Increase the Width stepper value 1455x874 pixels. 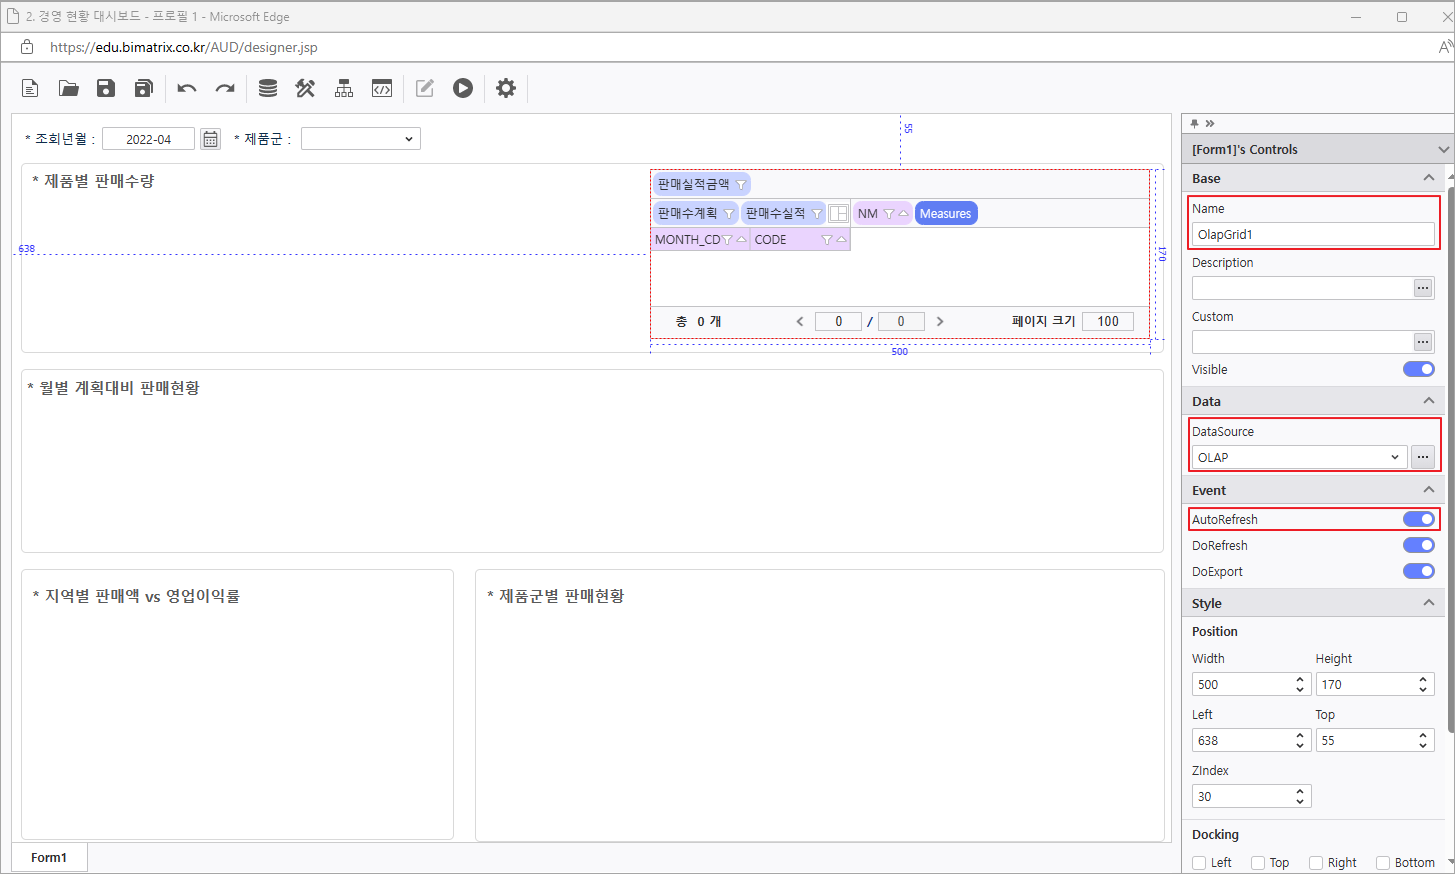(1300, 679)
